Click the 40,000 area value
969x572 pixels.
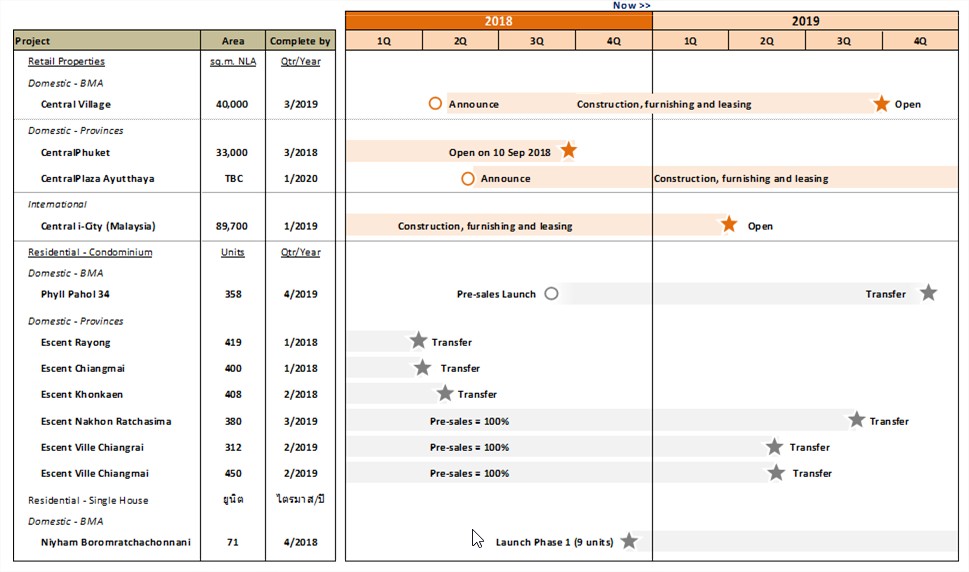232,104
